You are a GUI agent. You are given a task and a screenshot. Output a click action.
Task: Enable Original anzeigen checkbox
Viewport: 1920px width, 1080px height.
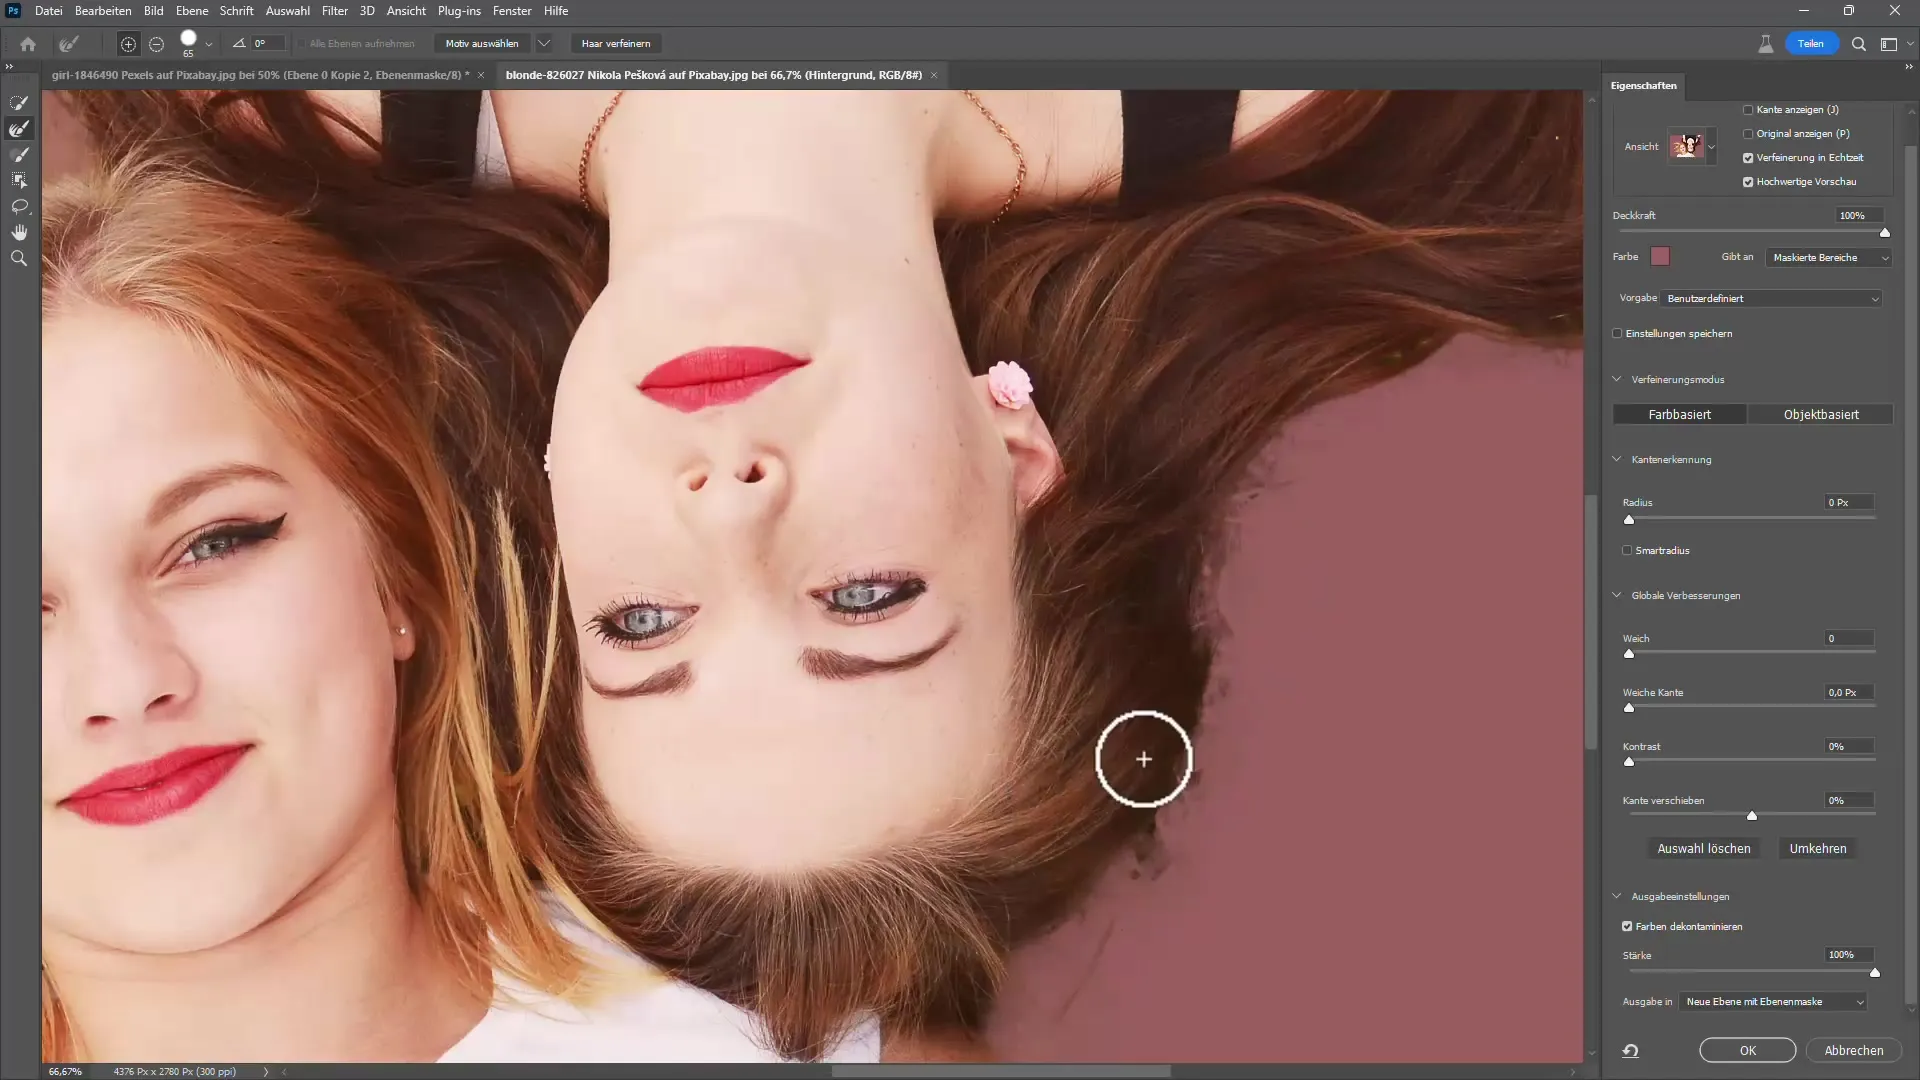1748,134
